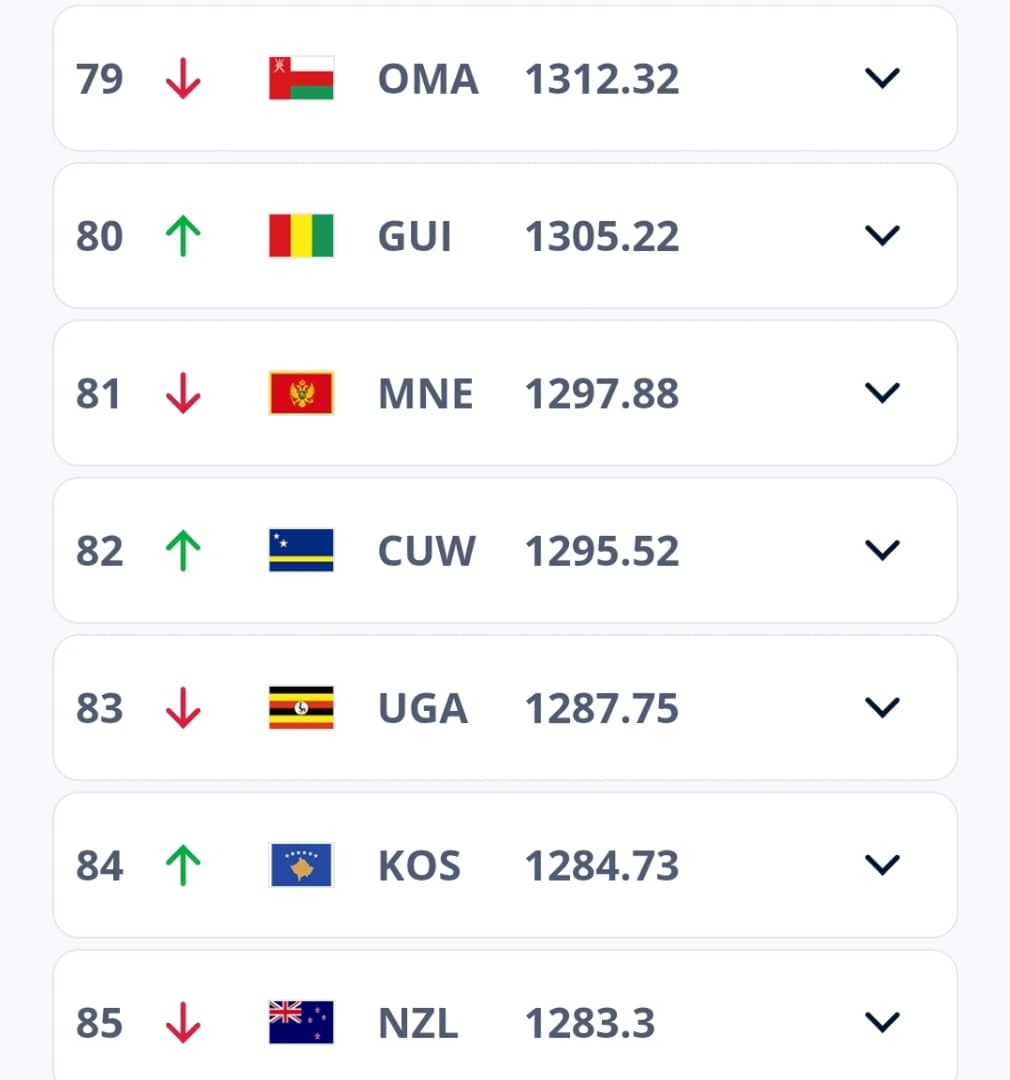Click the Kosovo flag icon

[301, 866]
